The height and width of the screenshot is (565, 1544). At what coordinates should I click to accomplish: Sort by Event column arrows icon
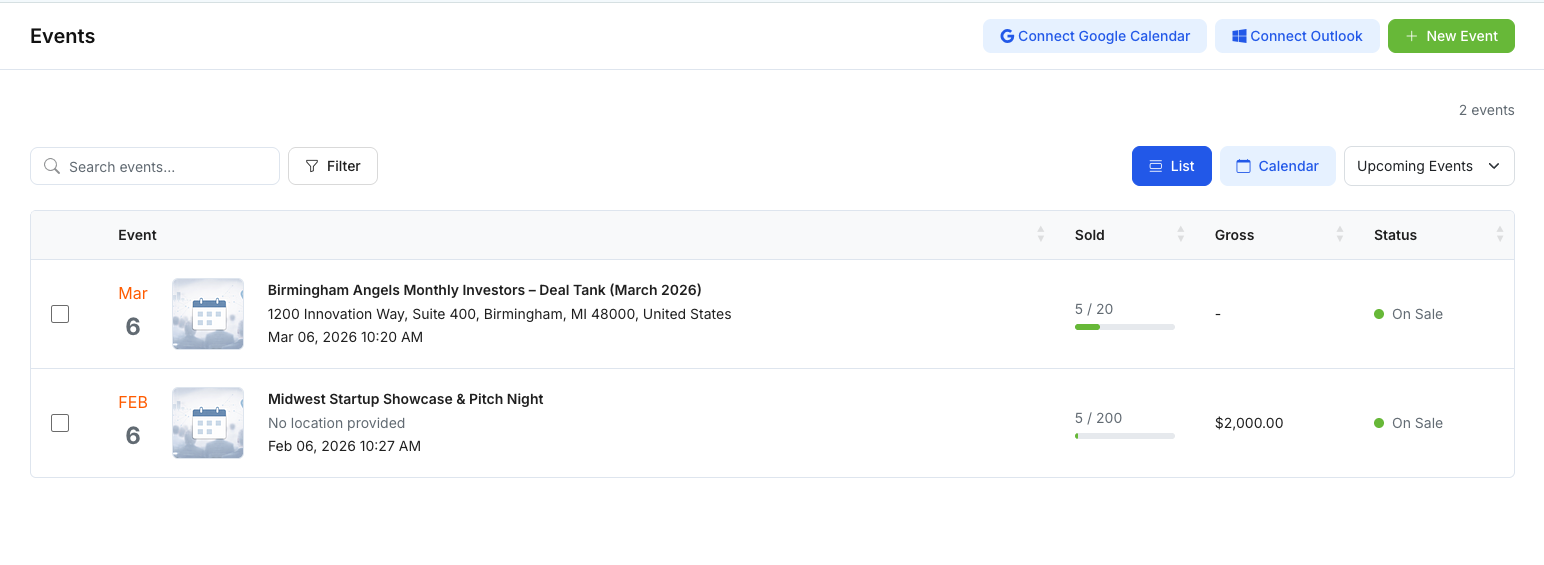coord(1040,235)
